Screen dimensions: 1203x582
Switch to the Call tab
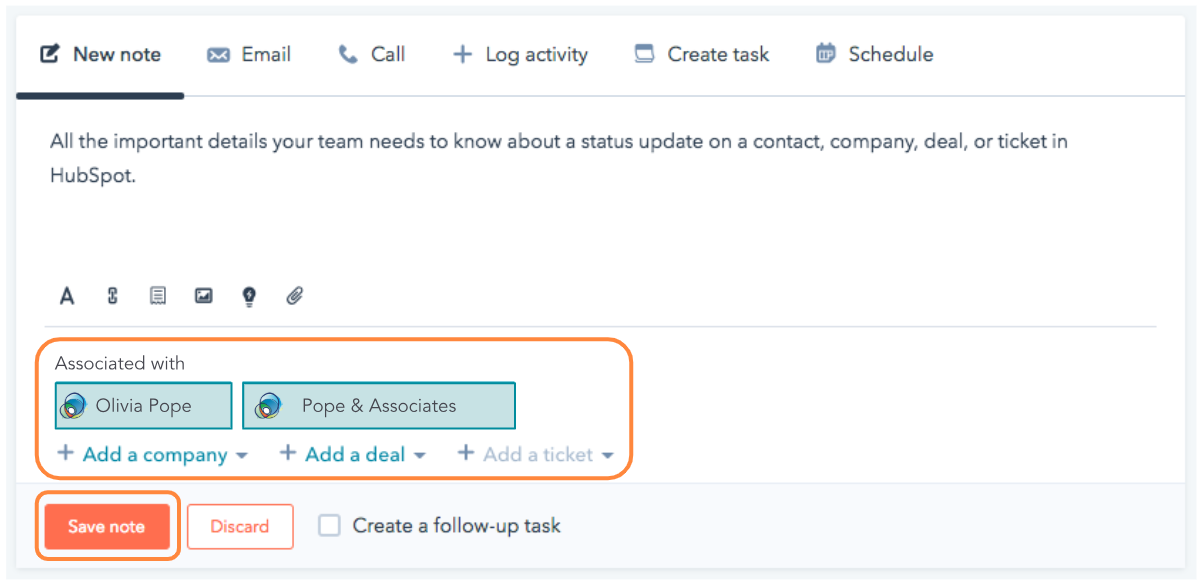tap(371, 54)
